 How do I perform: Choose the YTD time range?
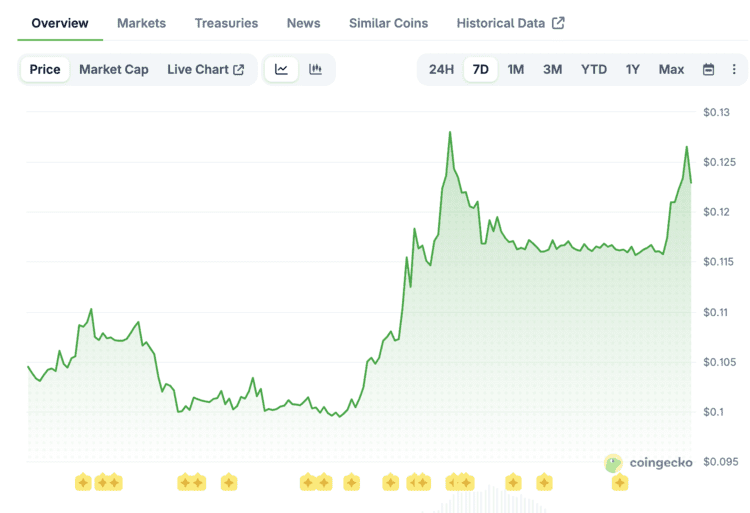coord(594,69)
